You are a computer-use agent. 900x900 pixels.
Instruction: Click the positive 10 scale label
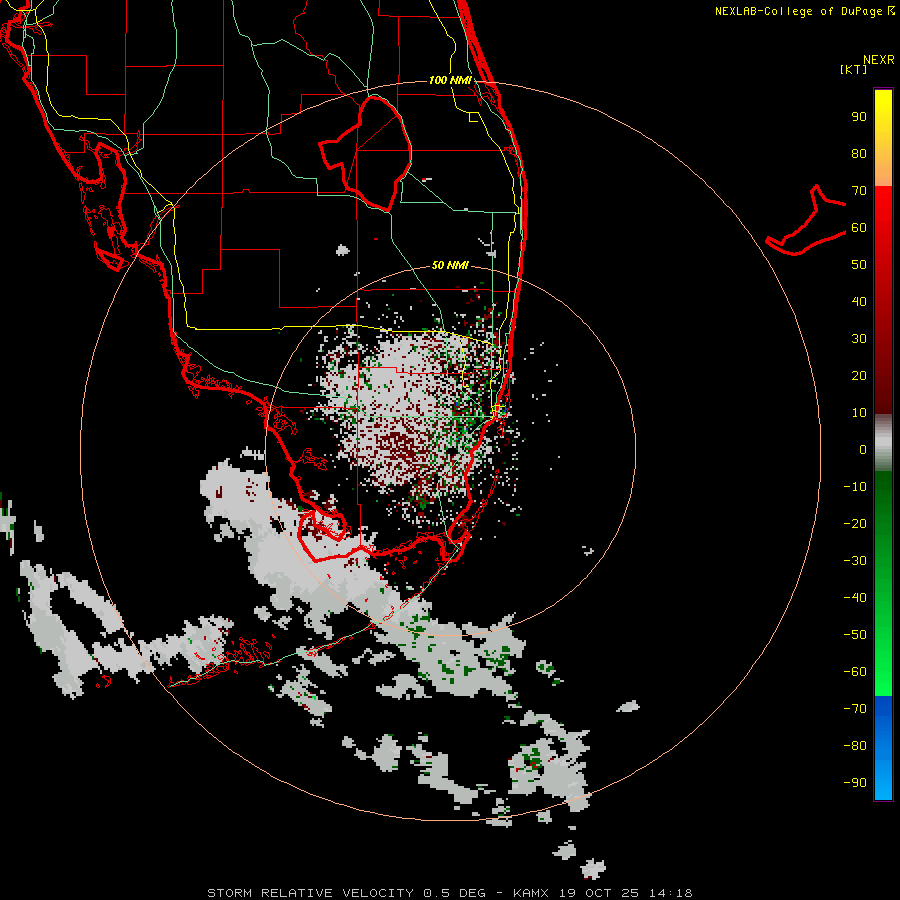point(859,413)
